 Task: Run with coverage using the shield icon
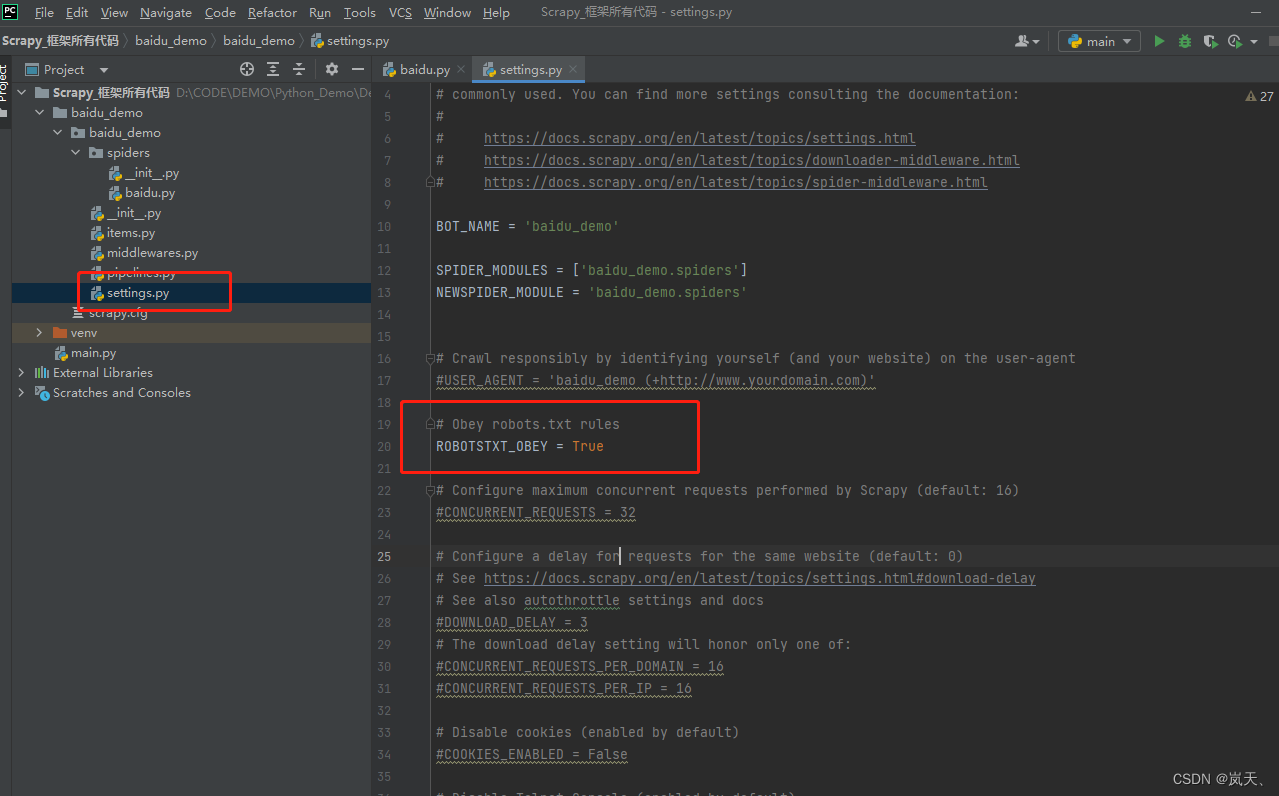[x=1210, y=41]
